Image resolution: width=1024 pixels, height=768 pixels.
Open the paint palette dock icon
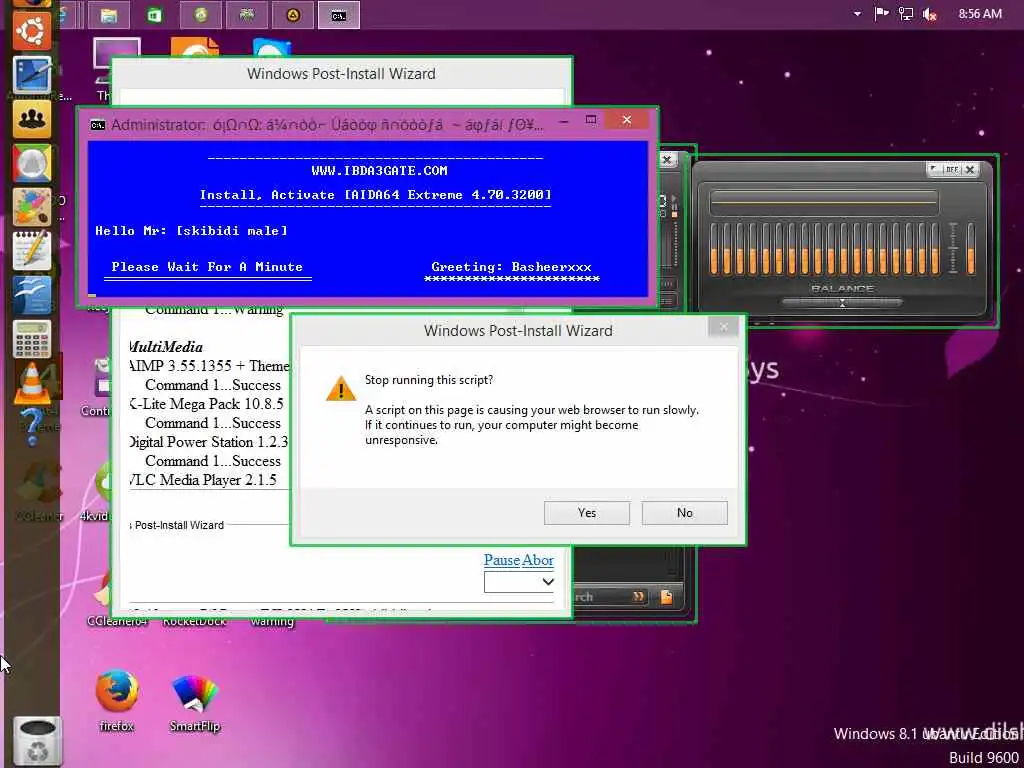(x=32, y=206)
